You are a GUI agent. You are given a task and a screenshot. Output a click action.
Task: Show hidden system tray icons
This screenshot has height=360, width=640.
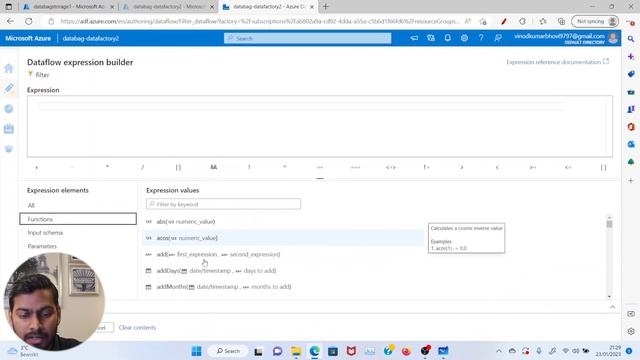pyautogui.click(x=498, y=351)
